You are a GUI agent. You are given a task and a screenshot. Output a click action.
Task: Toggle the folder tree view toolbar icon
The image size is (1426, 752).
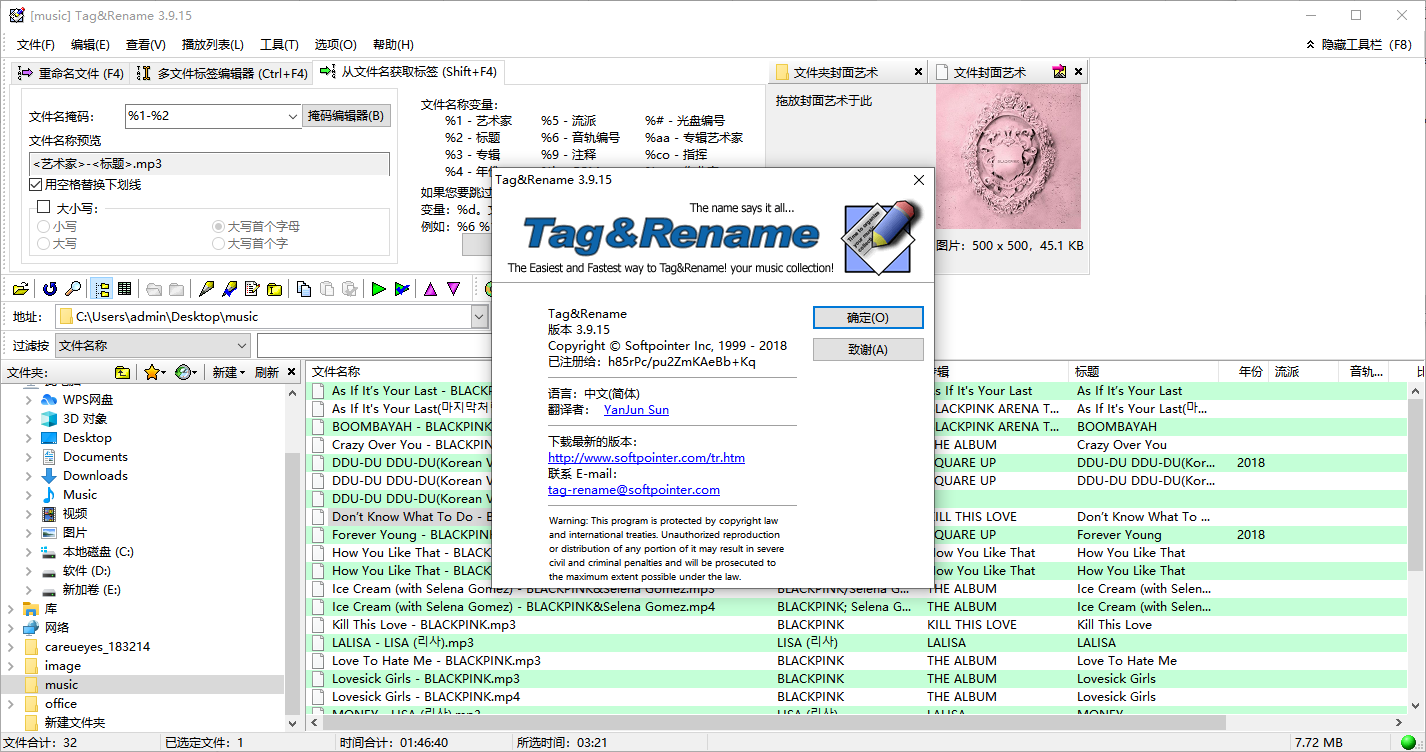pyautogui.click(x=102, y=289)
